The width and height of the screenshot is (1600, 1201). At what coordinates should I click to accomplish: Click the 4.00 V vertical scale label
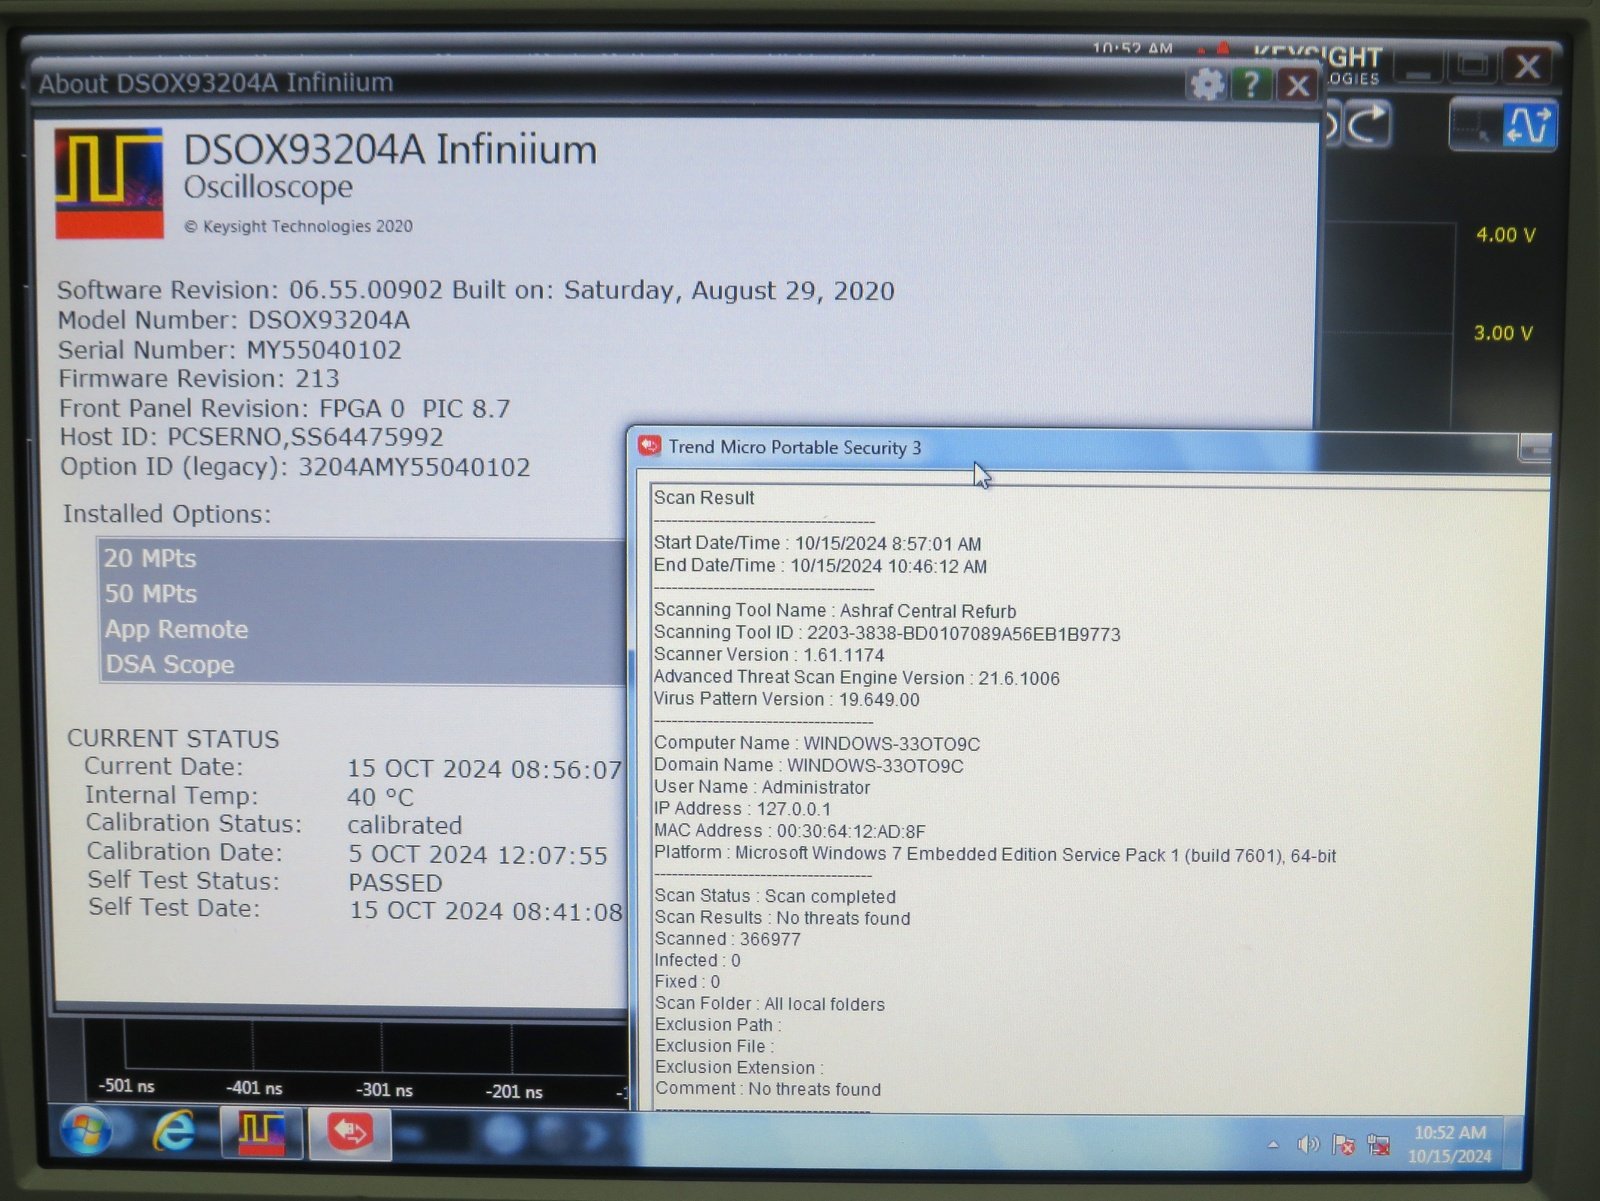pyautogui.click(x=1505, y=235)
